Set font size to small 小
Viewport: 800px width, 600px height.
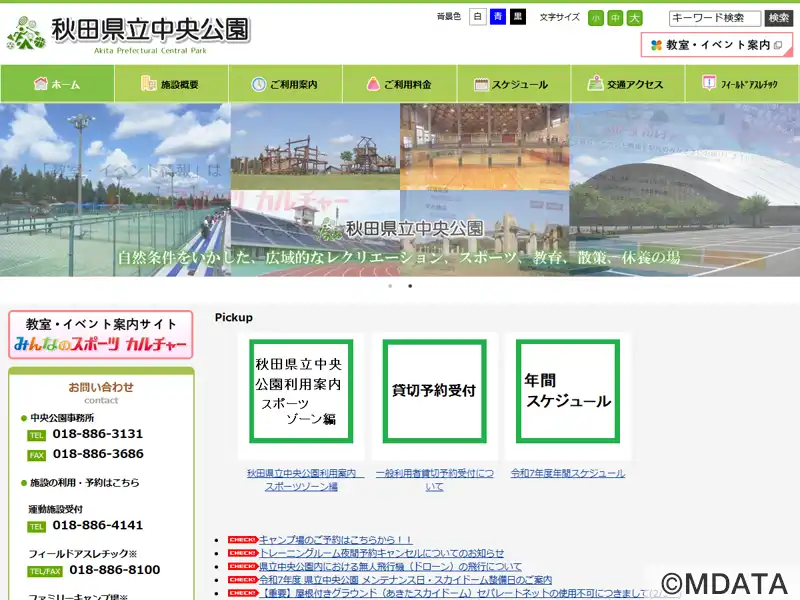(x=596, y=18)
